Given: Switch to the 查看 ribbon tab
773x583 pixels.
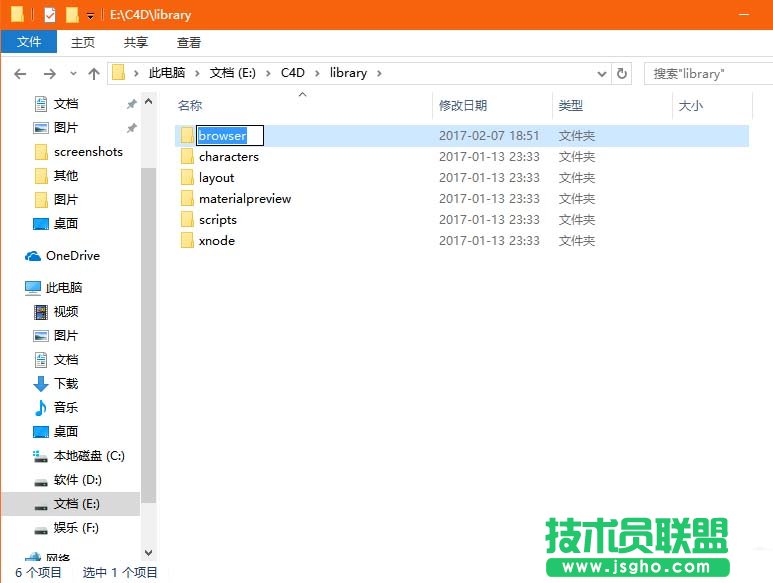Looking at the screenshot, I should point(189,42).
